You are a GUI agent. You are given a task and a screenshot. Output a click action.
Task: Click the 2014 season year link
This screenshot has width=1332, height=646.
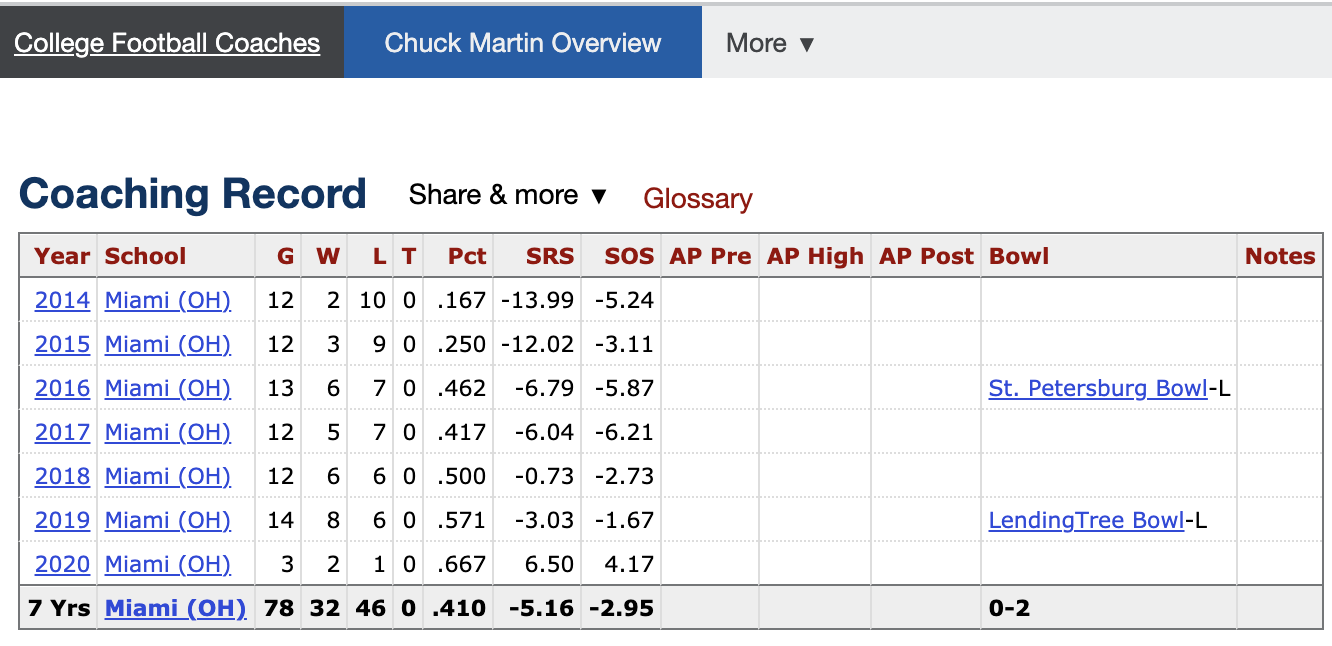(62, 300)
